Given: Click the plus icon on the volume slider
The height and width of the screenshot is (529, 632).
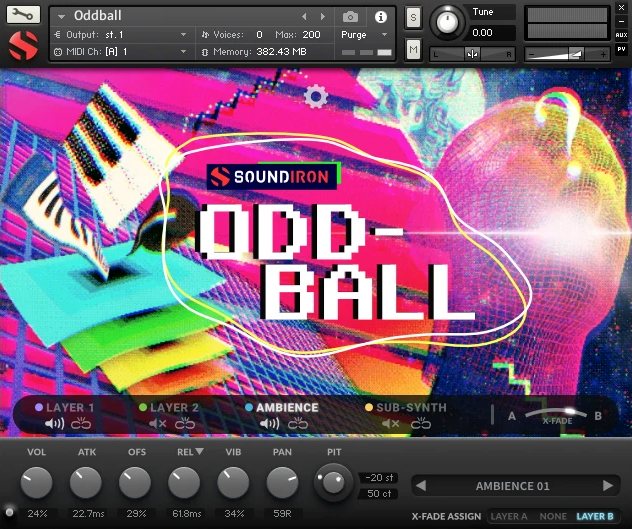Looking at the screenshot, I should point(603,54).
